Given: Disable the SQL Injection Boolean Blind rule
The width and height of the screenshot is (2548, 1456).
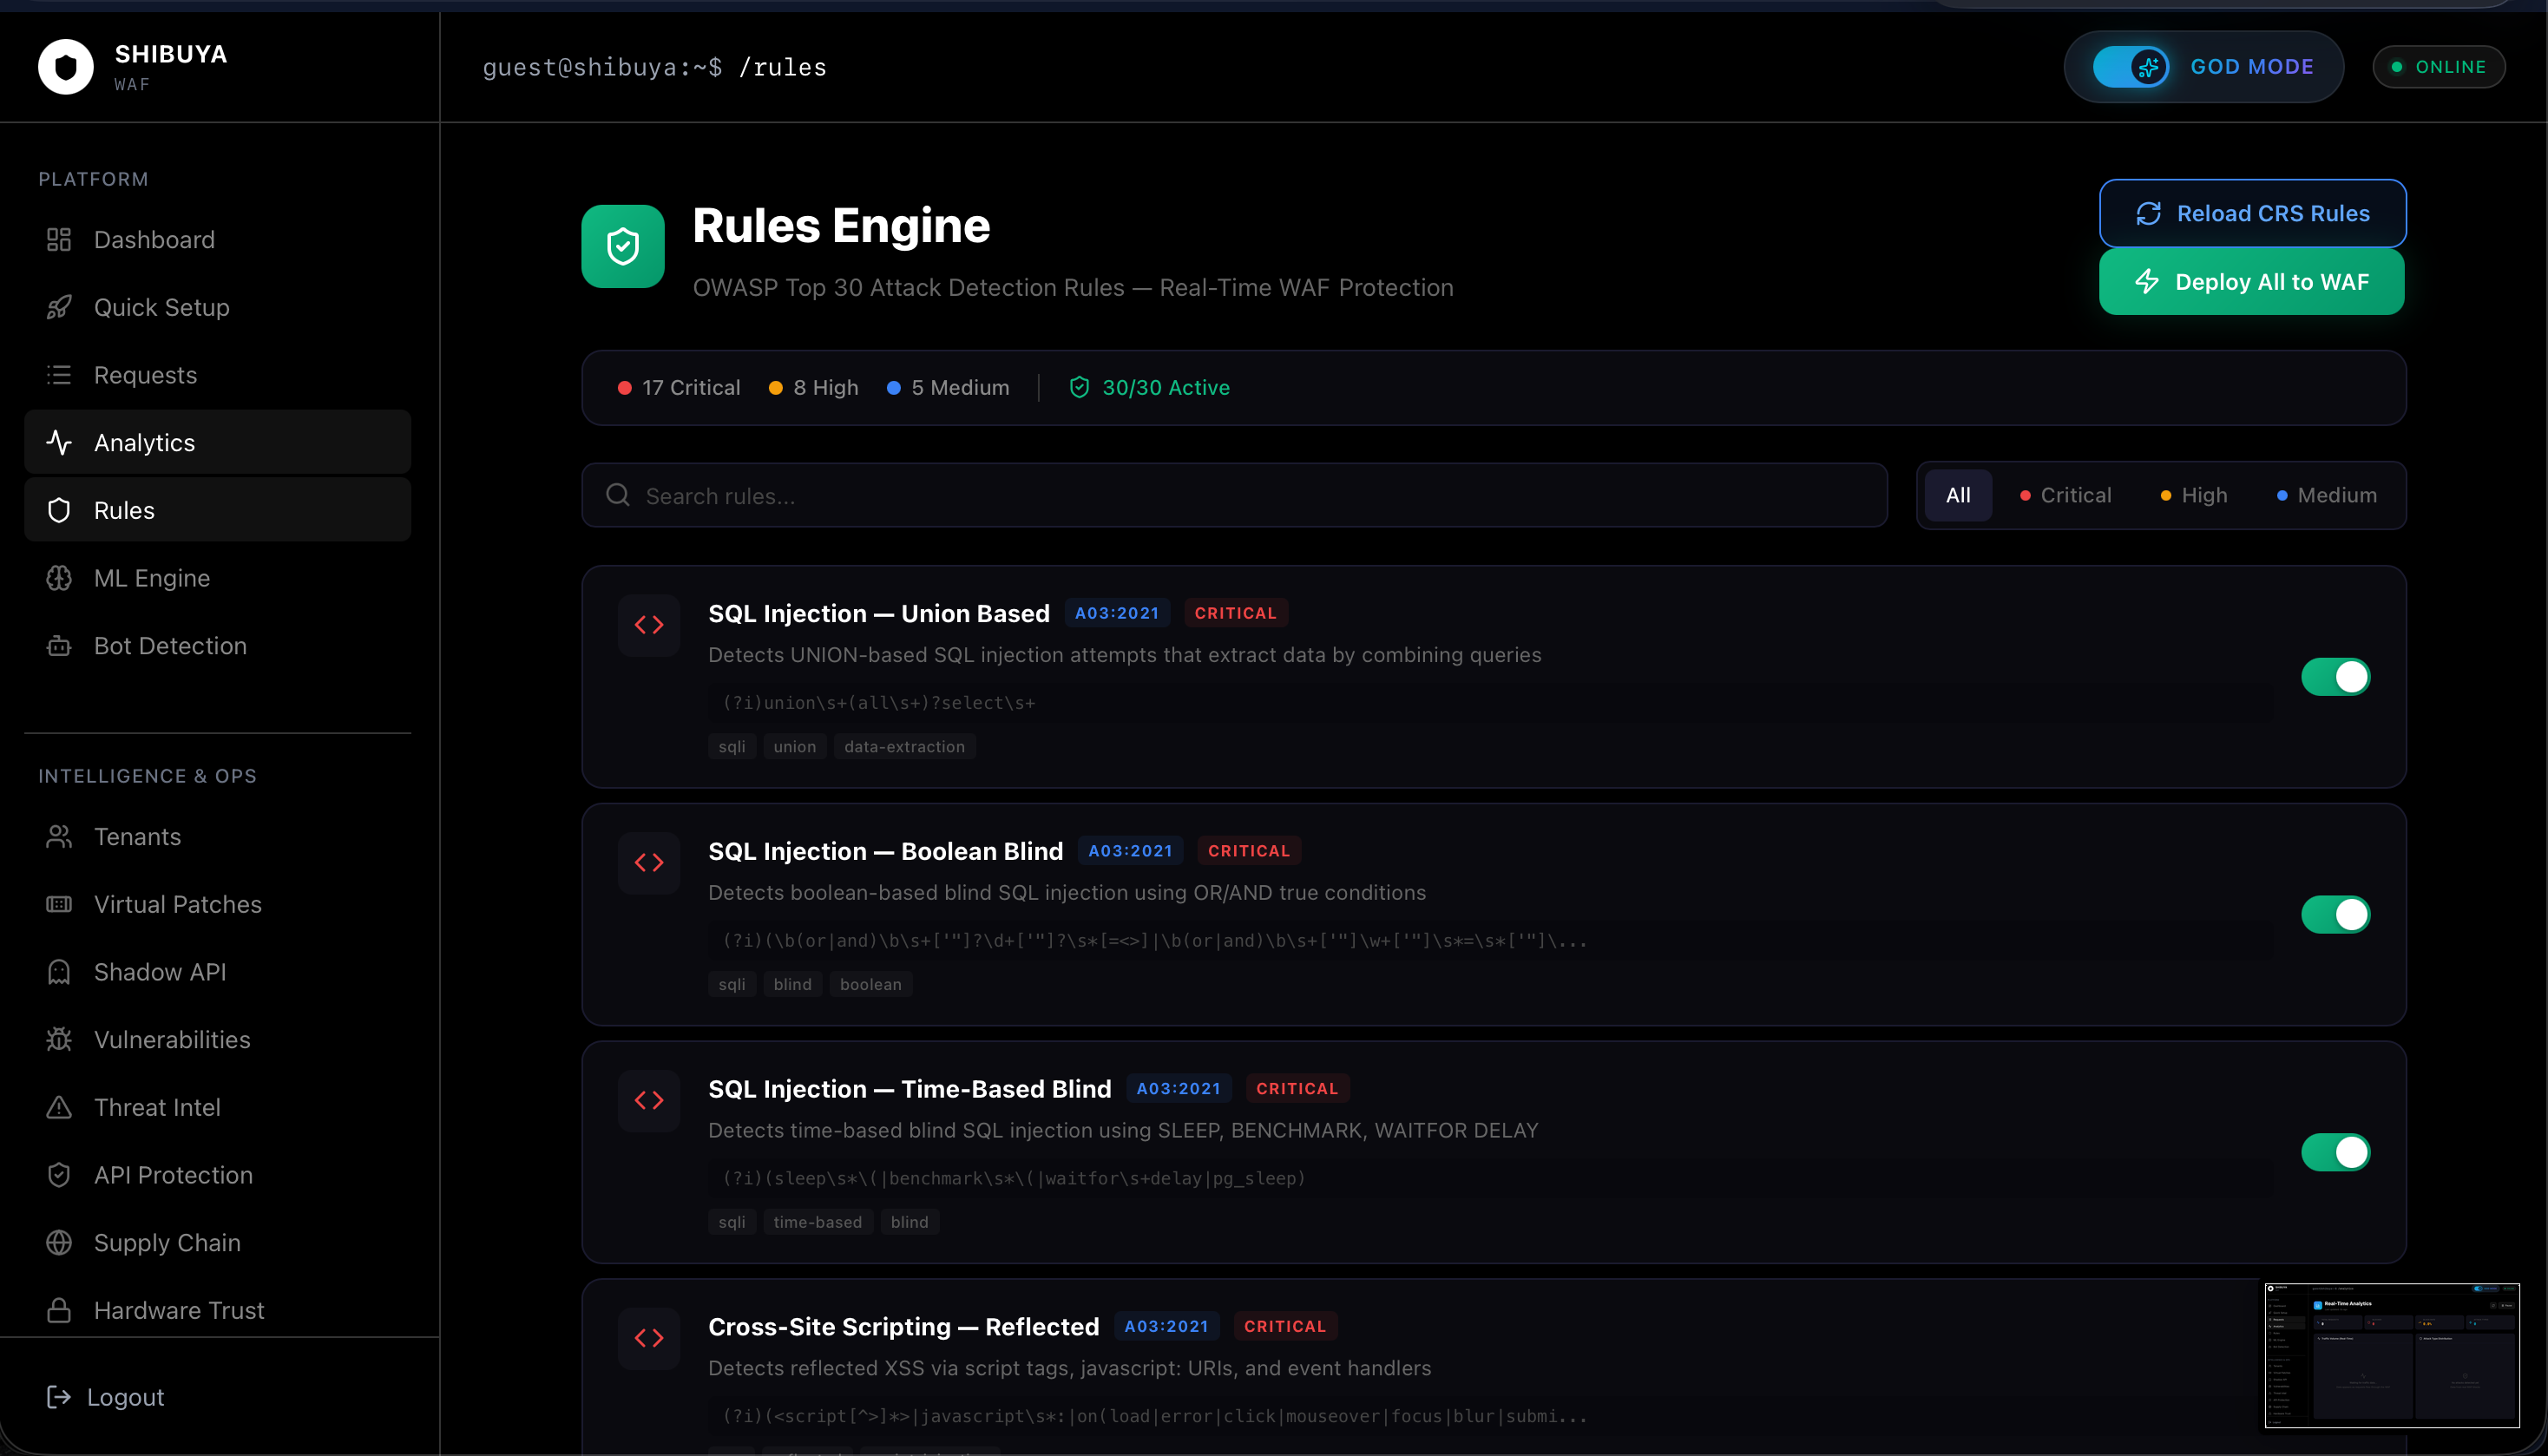Looking at the screenshot, I should click(2335, 915).
